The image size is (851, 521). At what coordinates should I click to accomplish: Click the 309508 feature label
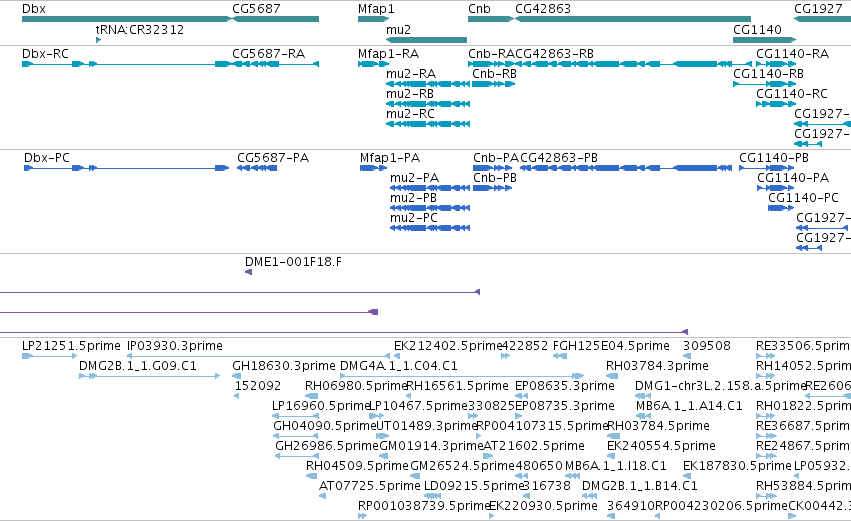coord(707,346)
